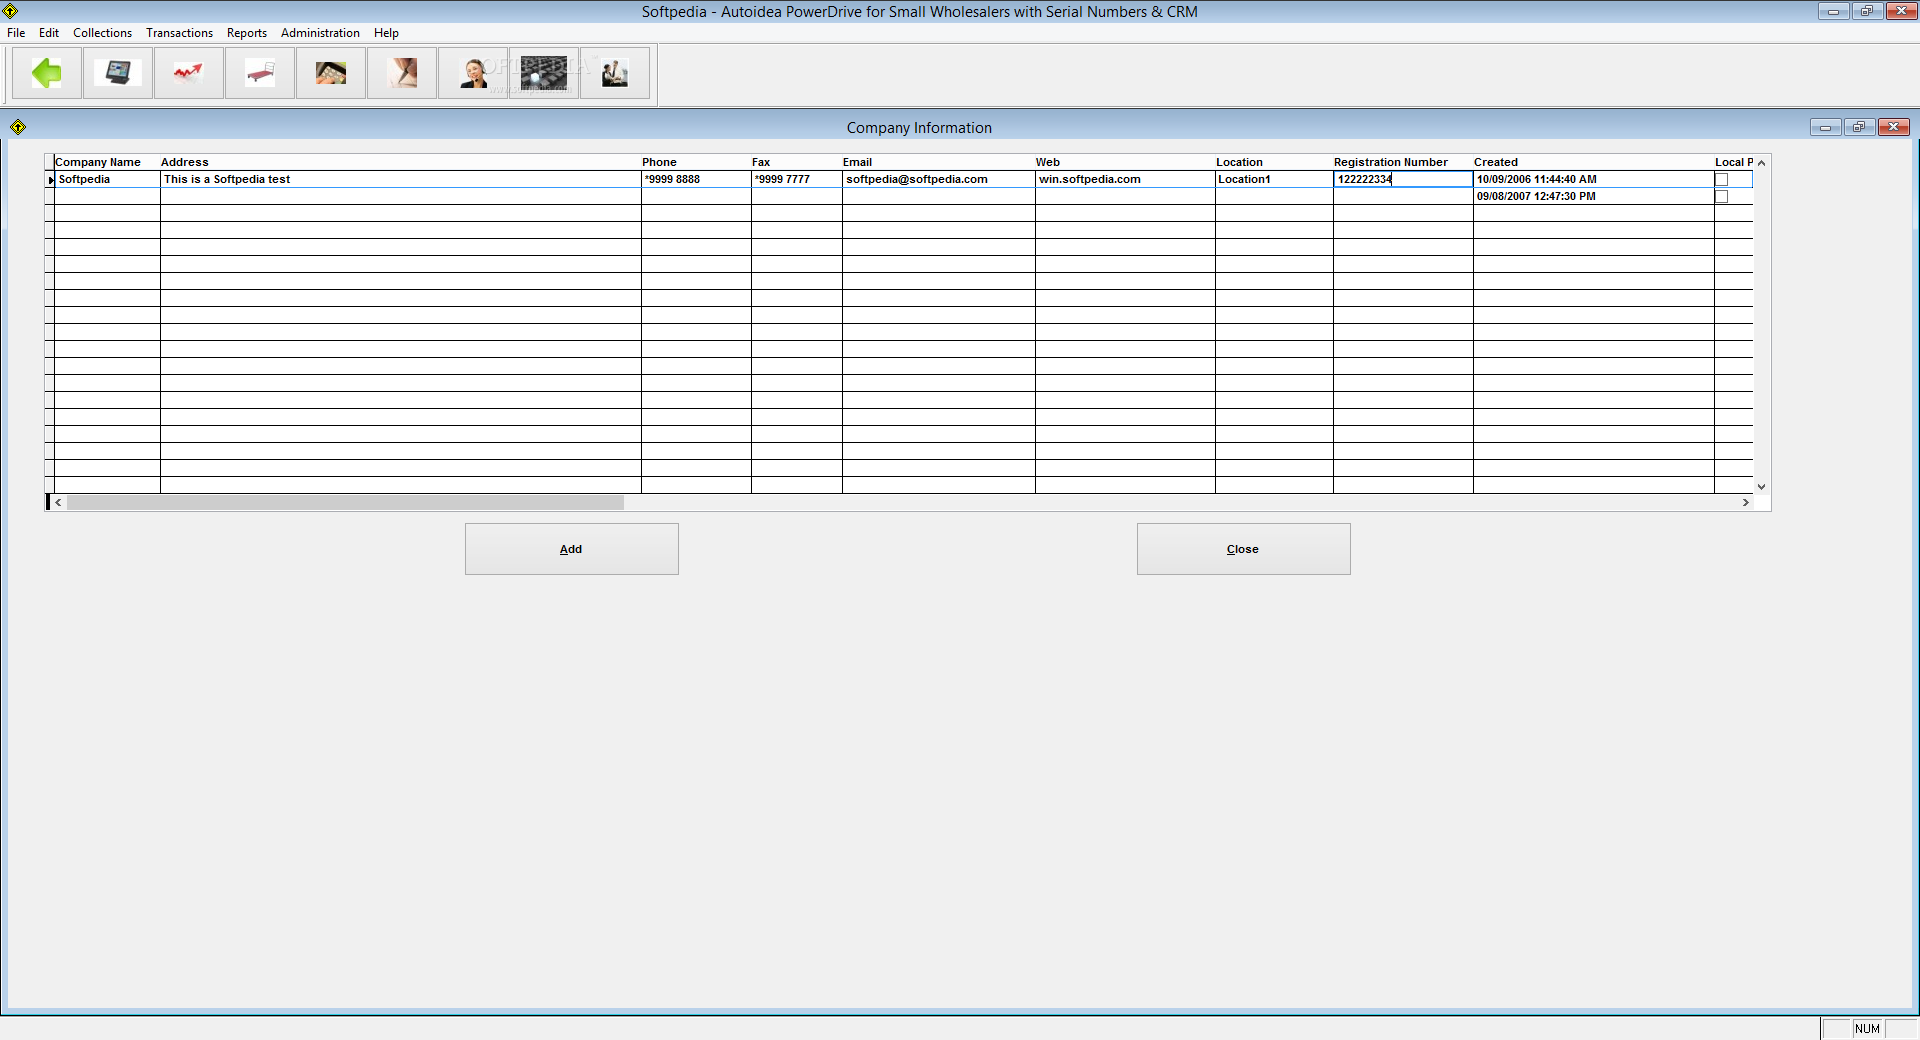The width and height of the screenshot is (1920, 1040).
Task: Select the Web cell 'win.softpedia.com'
Action: [1125, 180]
